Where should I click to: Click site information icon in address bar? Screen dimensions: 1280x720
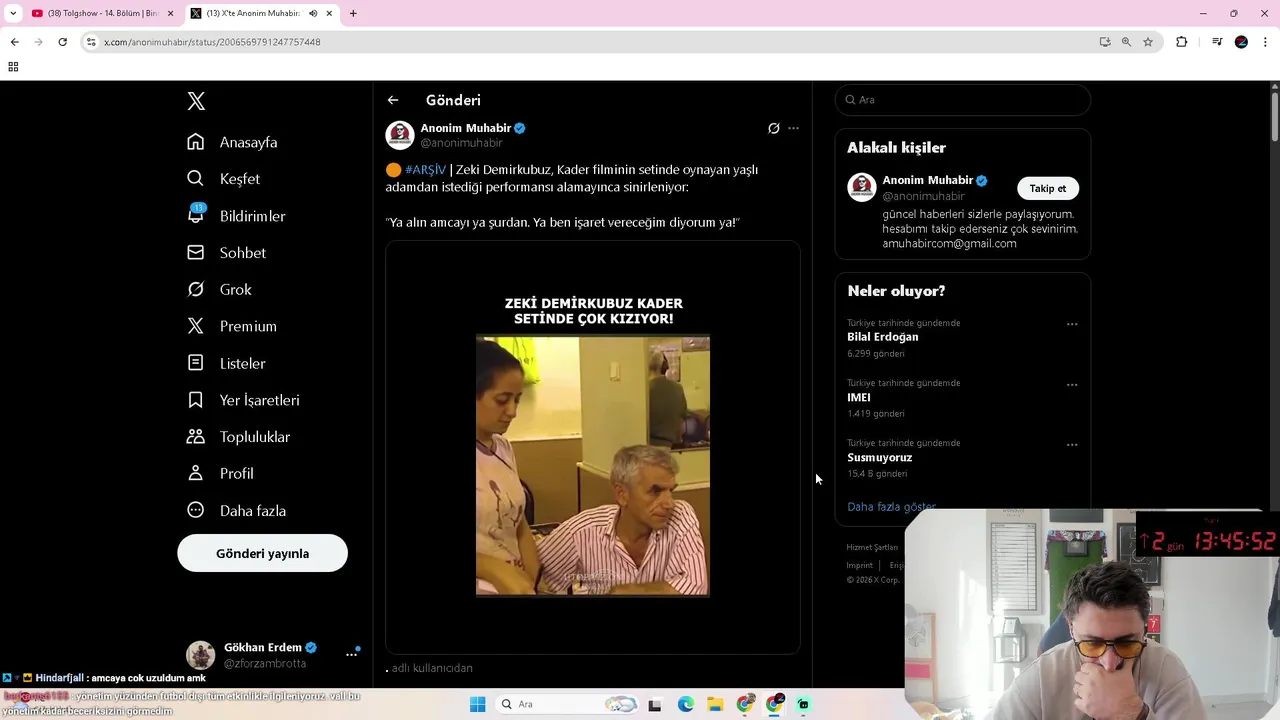coord(91,42)
